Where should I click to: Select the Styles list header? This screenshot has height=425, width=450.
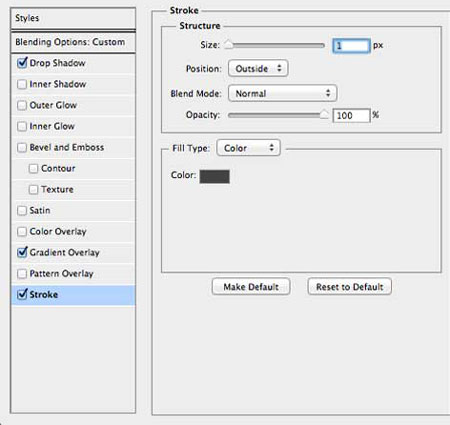tap(73, 18)
